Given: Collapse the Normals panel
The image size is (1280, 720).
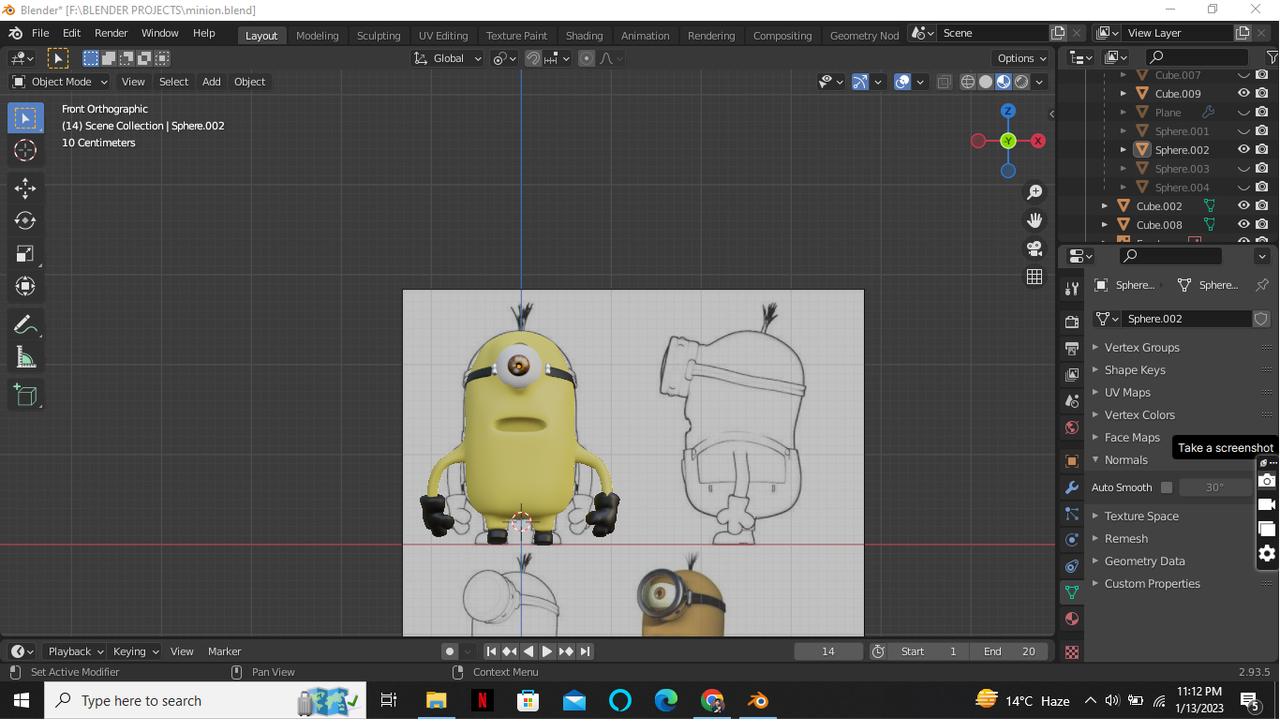Looking at the screenshot, I should click(1125, 460).
